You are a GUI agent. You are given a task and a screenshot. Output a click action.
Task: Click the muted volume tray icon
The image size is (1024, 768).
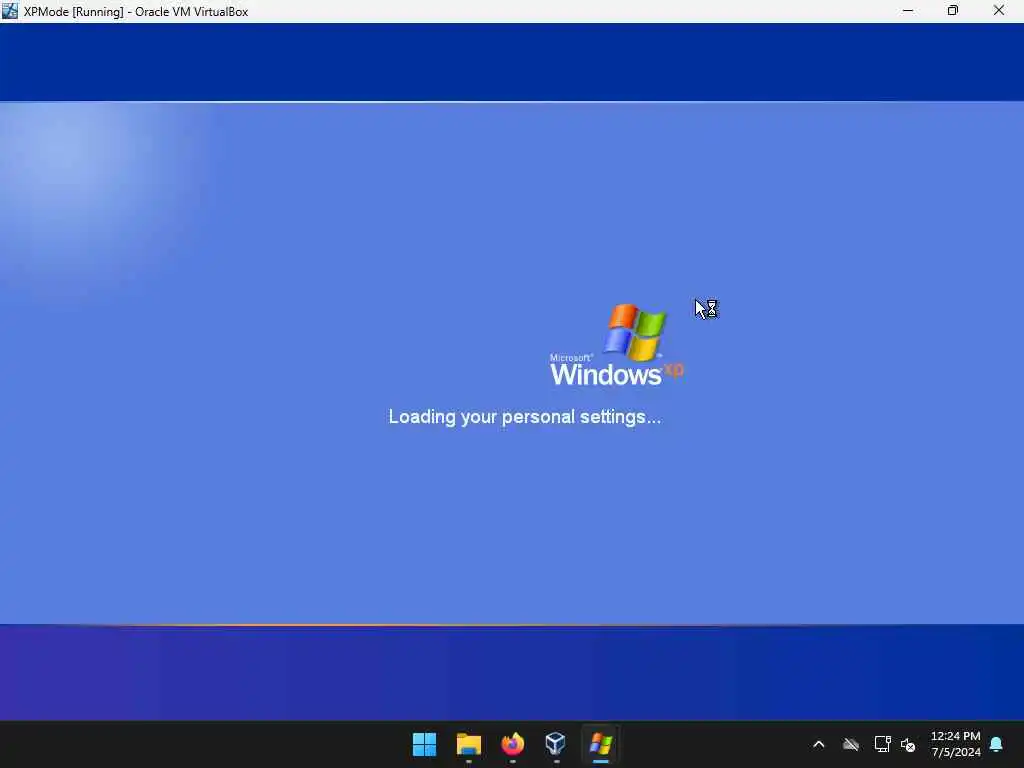(908, 744)
